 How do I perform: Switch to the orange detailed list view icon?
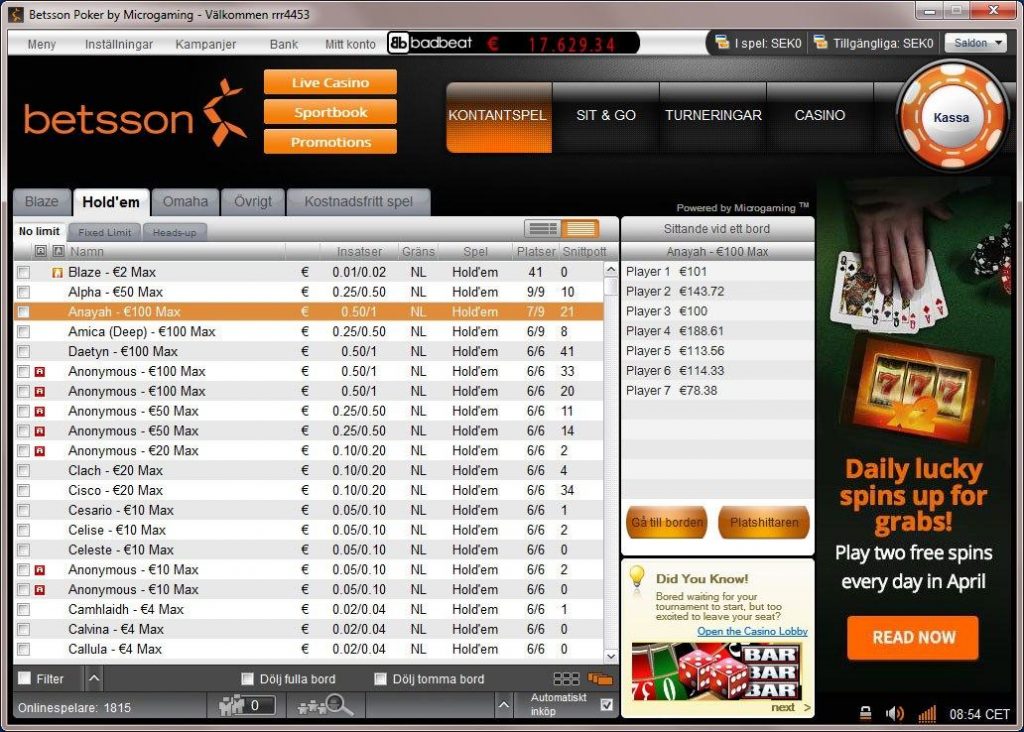tap(581, 229)
